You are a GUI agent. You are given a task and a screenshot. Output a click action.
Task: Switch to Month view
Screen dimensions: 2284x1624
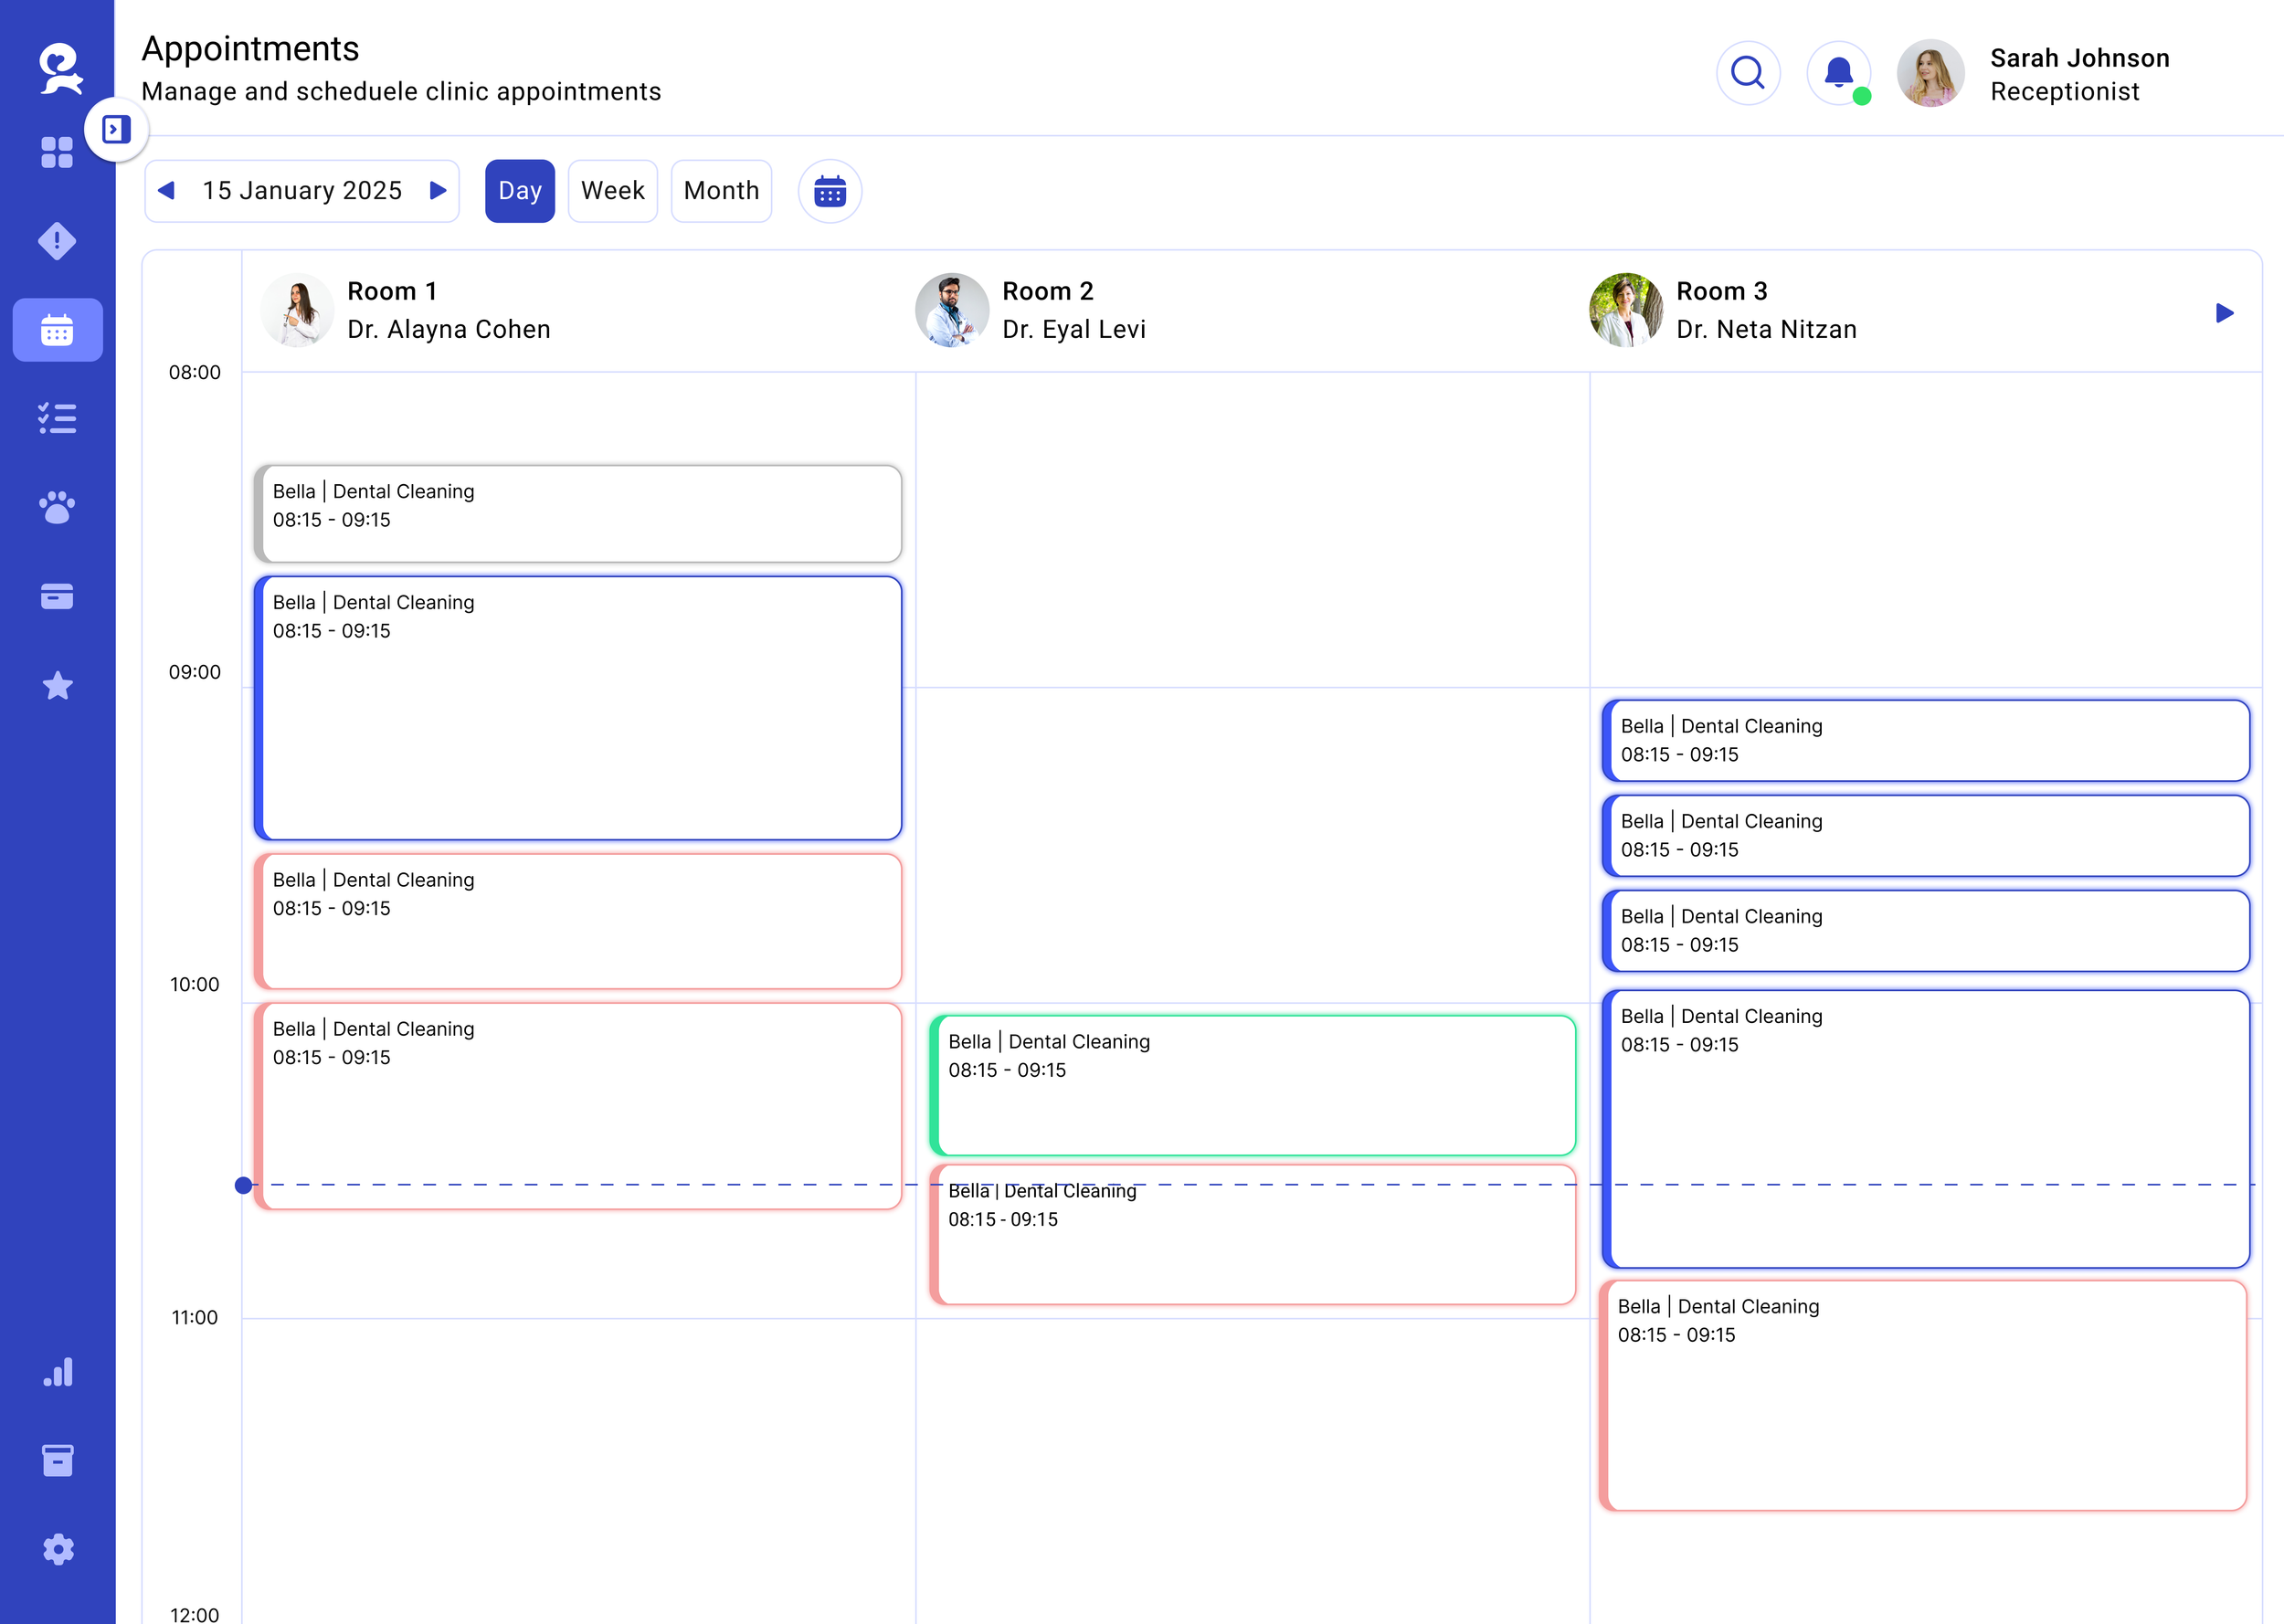(720, 191)
